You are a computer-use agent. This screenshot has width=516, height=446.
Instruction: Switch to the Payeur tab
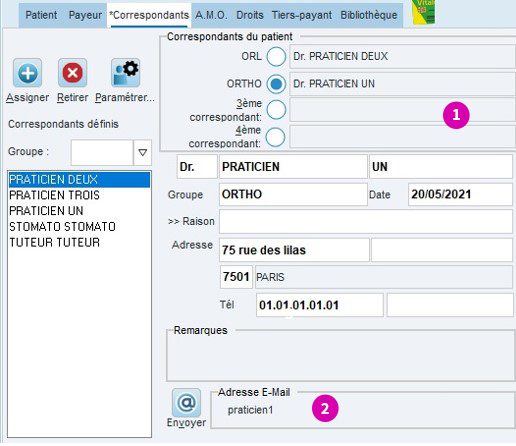point(85,15)
